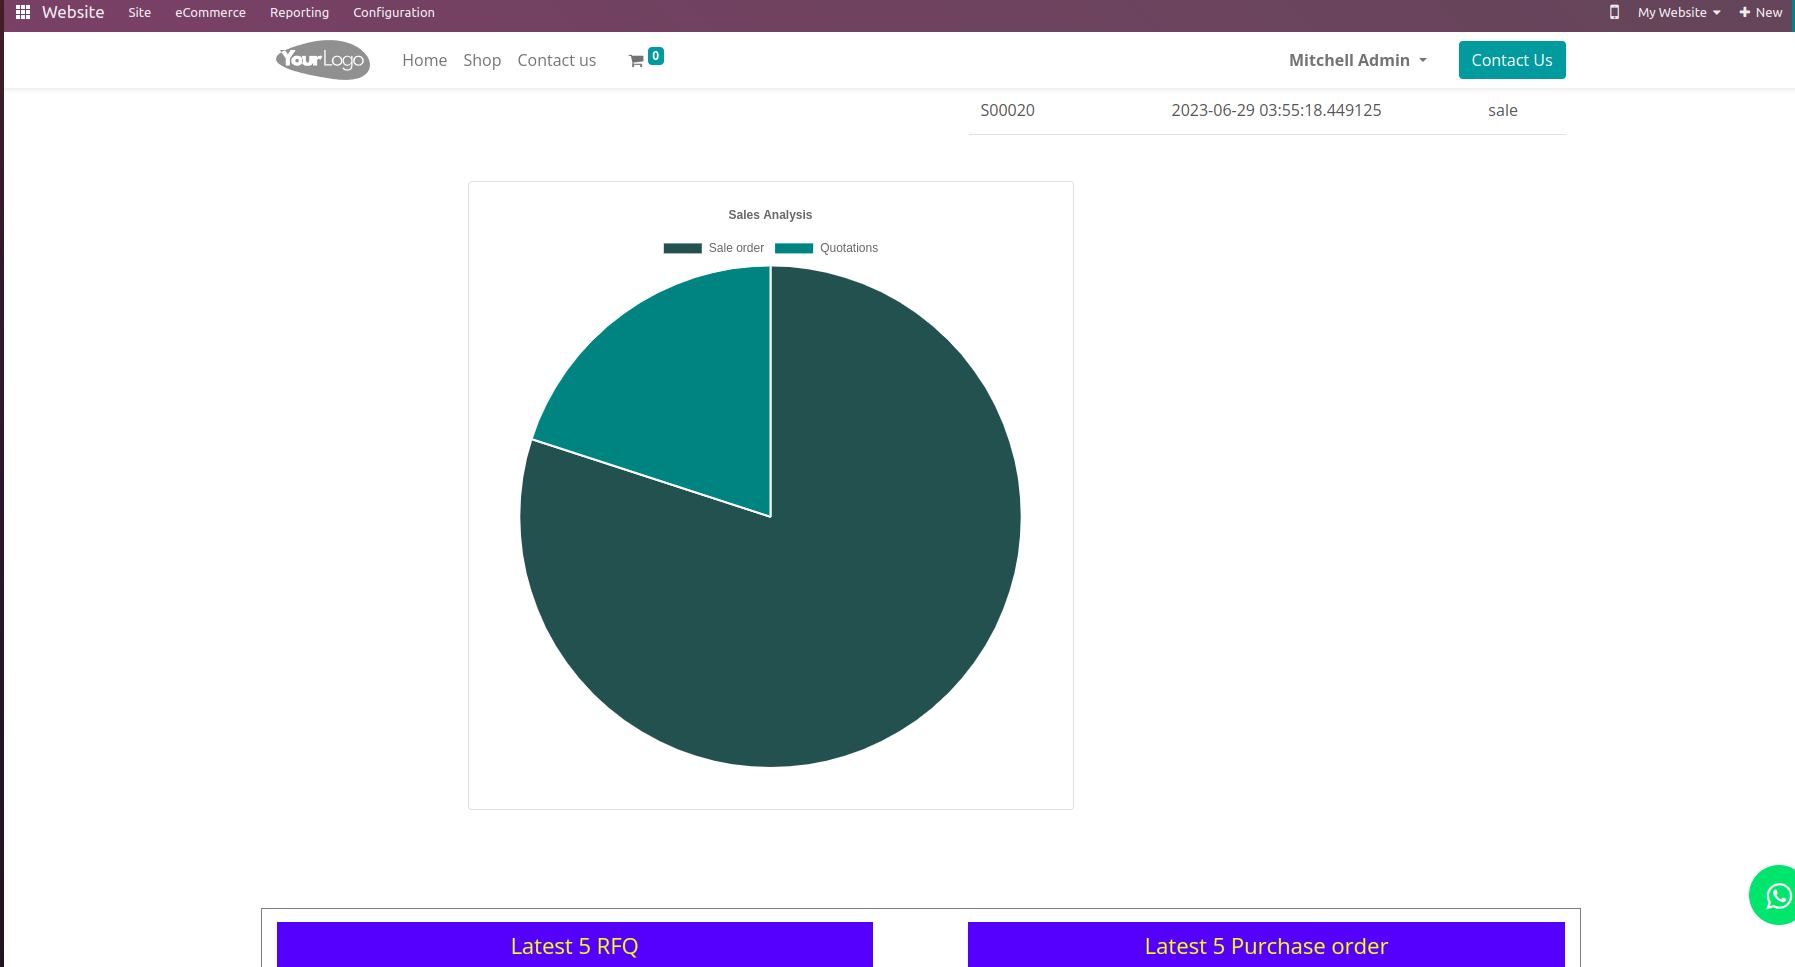Click the shopping cart icon
Screen dimensions: 1795x967
[636, 61]
